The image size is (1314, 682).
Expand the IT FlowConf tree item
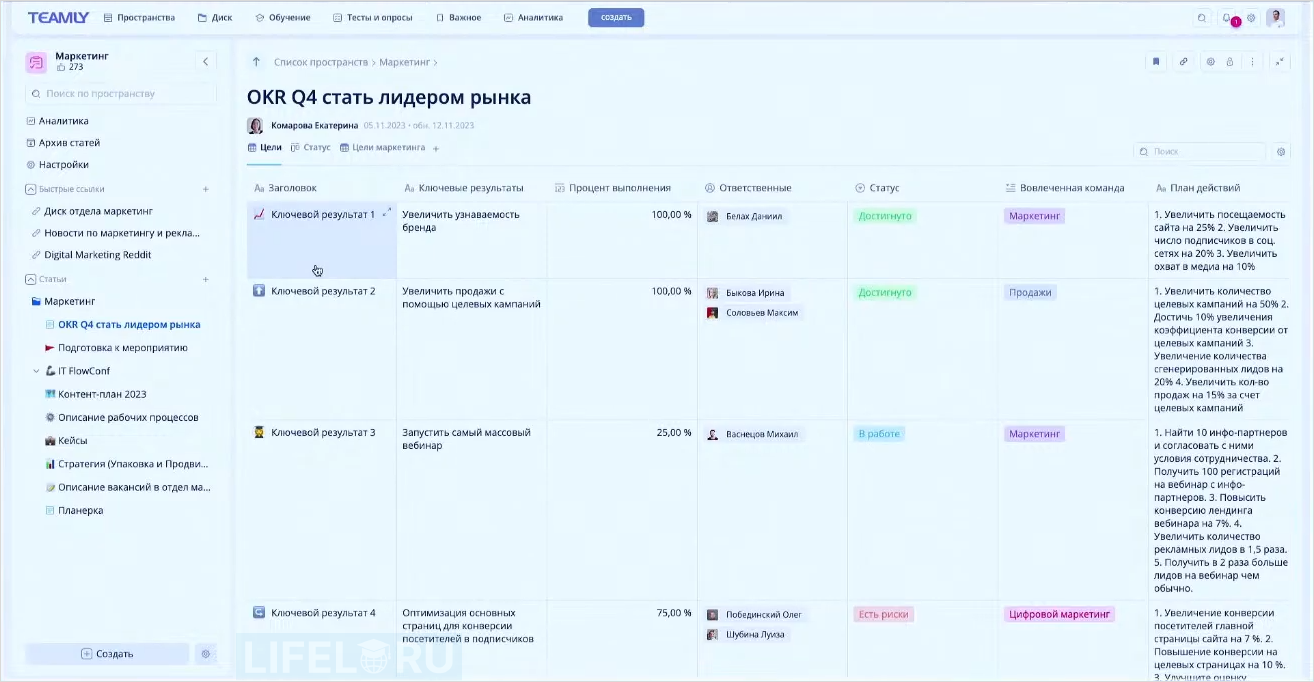[x=34, y=370]
